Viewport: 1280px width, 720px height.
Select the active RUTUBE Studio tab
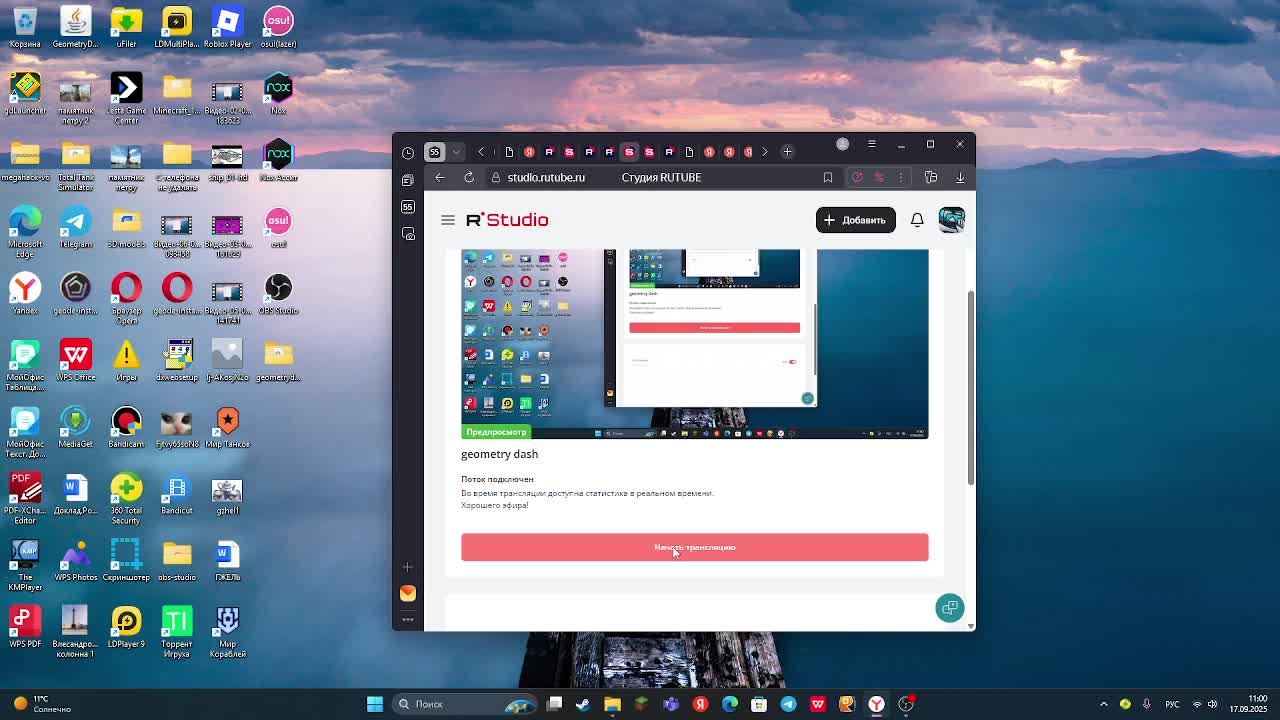[629, 152]
